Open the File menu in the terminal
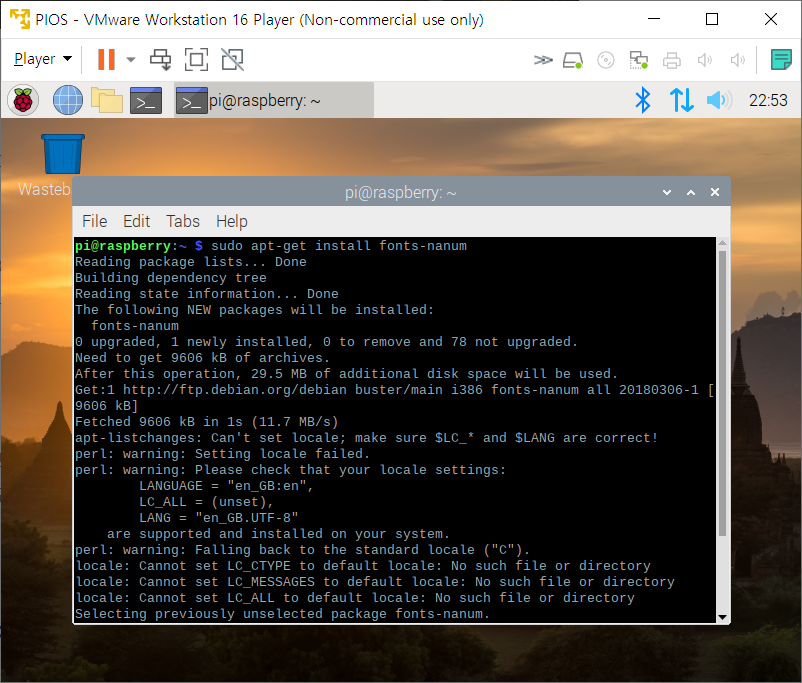Image resolution: width=802 pixels, height=683 pixels. (94, 221)
